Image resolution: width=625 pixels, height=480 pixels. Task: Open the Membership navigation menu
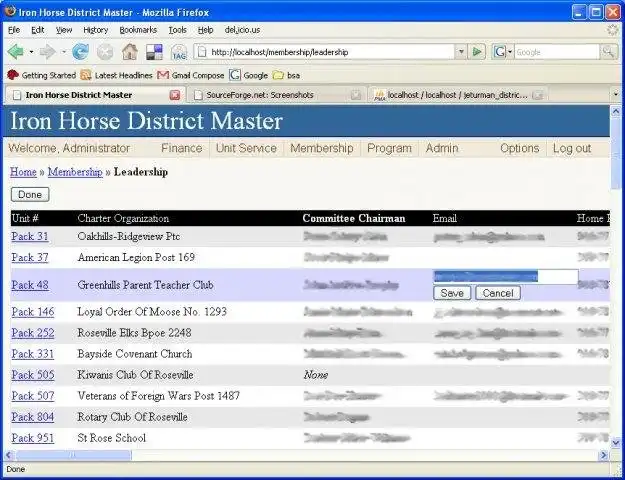(x=322, y=148)
